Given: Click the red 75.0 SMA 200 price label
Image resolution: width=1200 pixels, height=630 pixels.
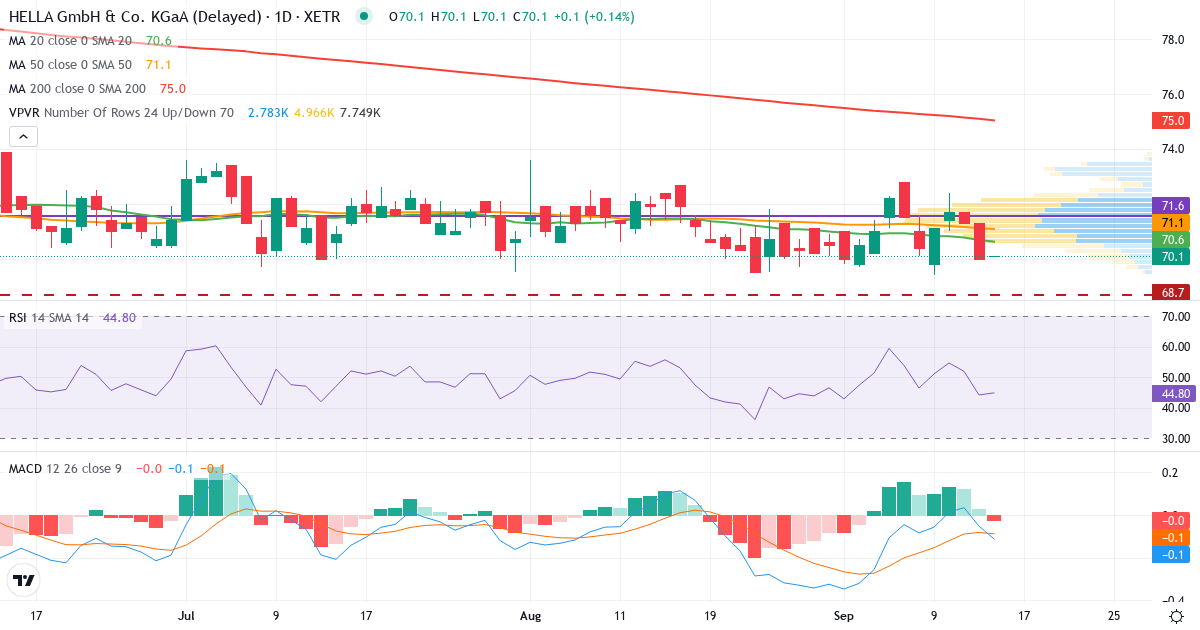Looking at the screenshot, I should [x=1173, y=120].
